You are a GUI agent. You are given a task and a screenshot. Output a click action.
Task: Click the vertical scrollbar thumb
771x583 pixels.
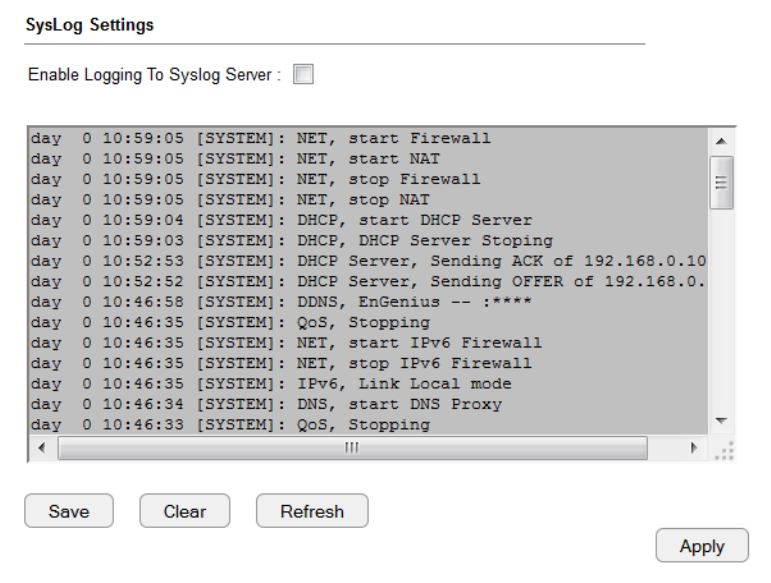click(x=721, y=182)
